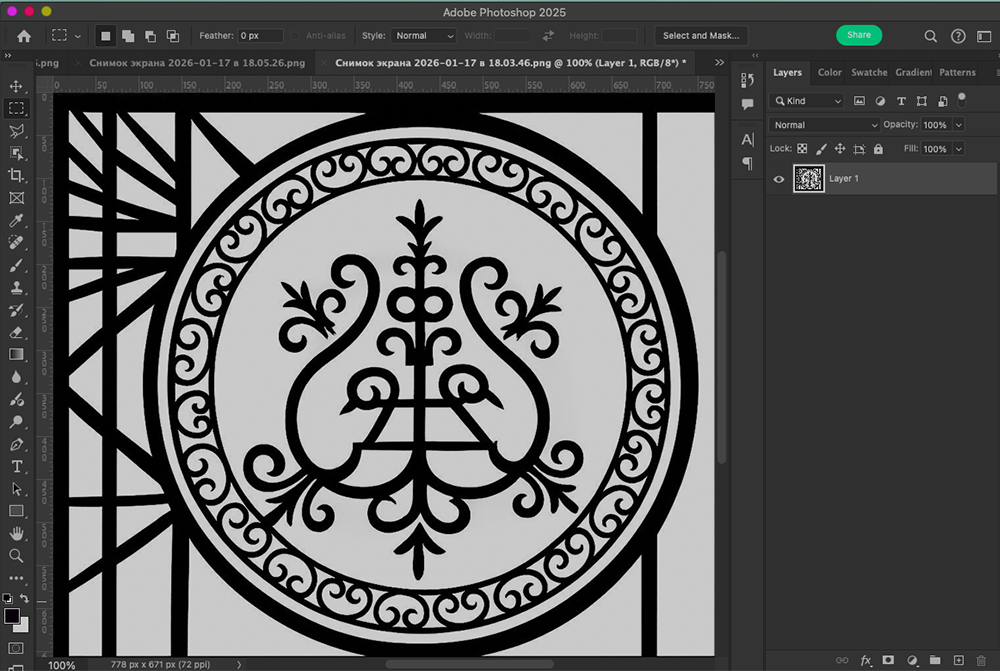1000x671 pixels.
Task: Switch layer filtering on or off
Action: click(x=962, y=100)
